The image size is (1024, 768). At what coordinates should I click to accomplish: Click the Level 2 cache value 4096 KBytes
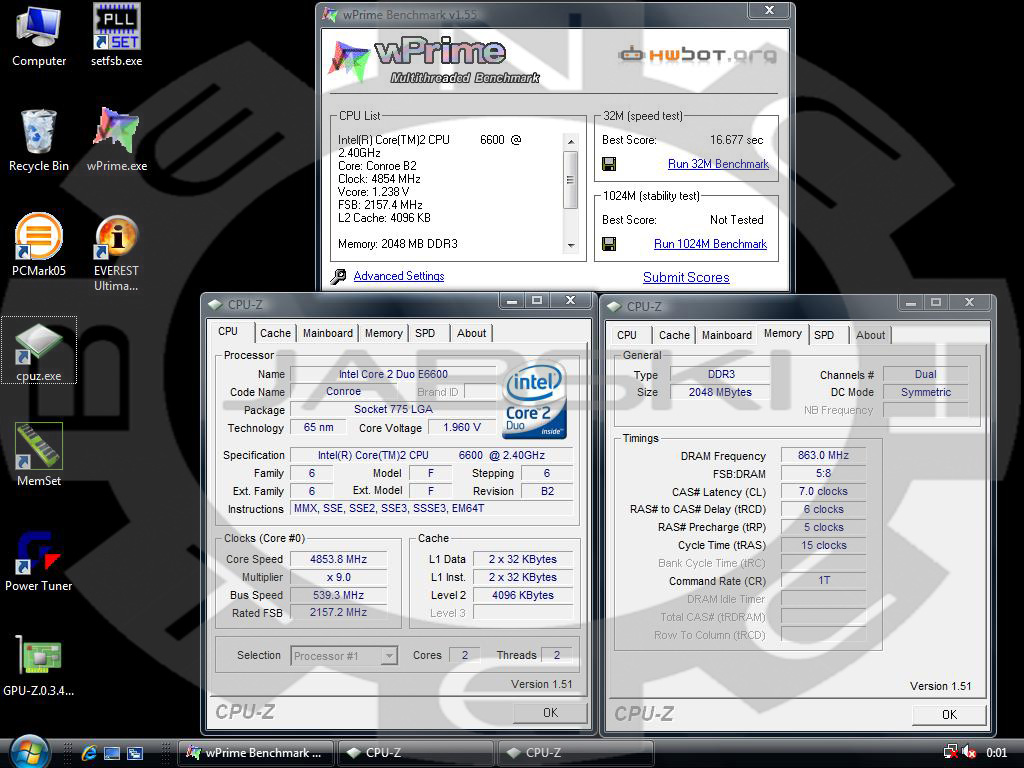[x=522, y=595]
